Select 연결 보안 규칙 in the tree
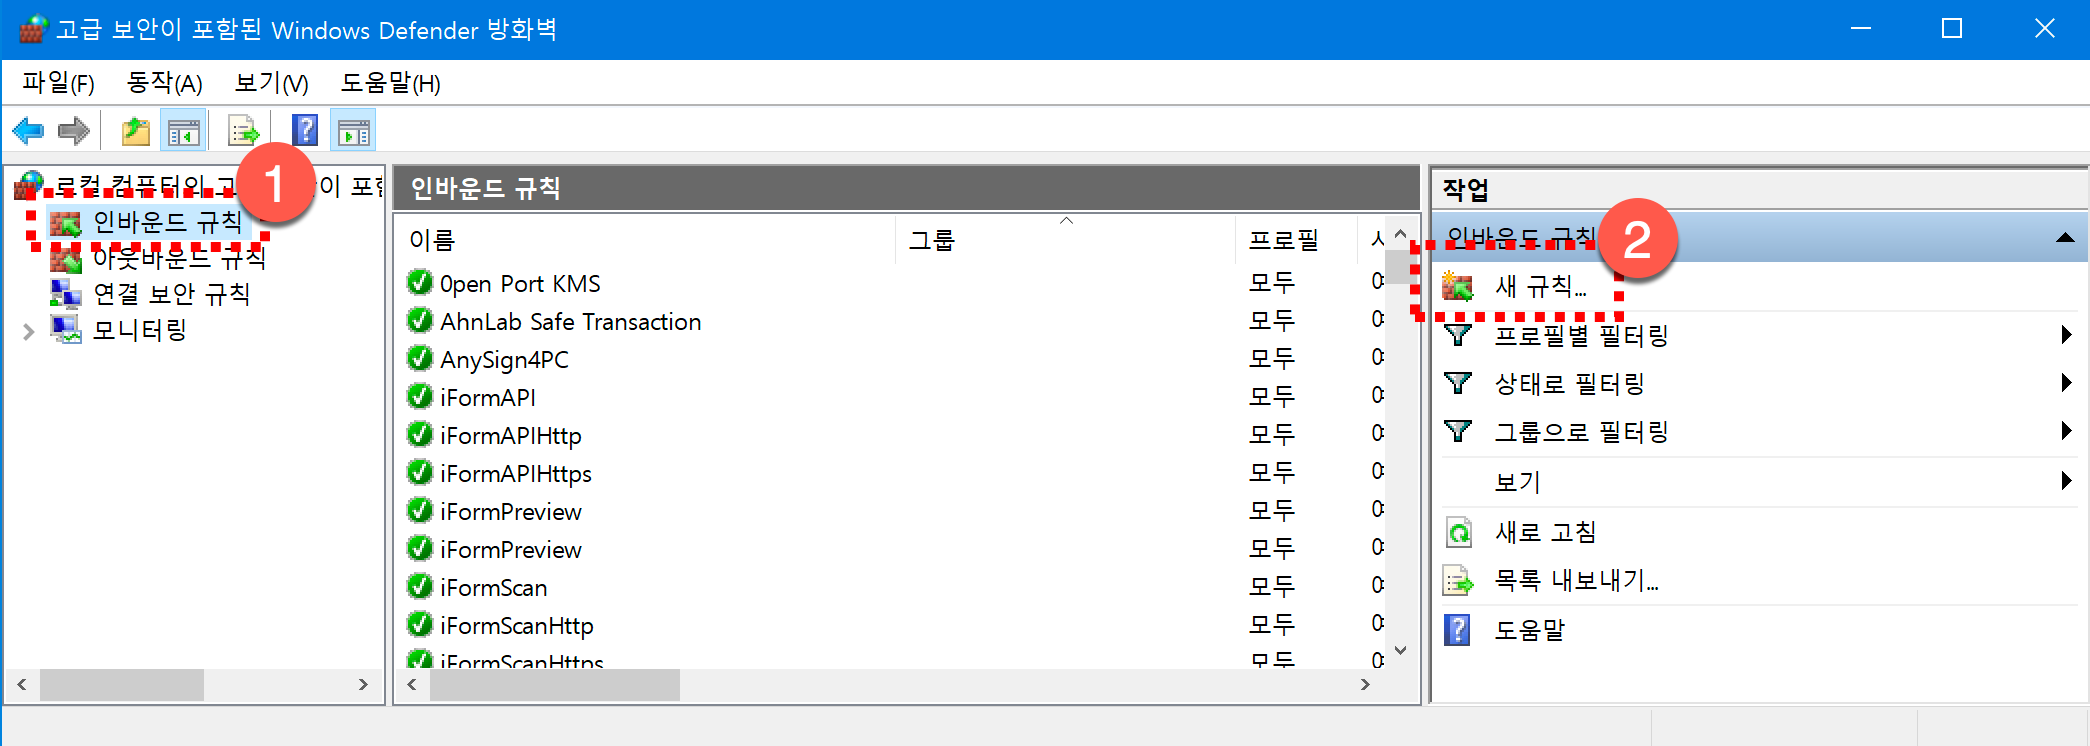Image resolution: width=2090 pixels, height=746 pixels. [171, 294]
